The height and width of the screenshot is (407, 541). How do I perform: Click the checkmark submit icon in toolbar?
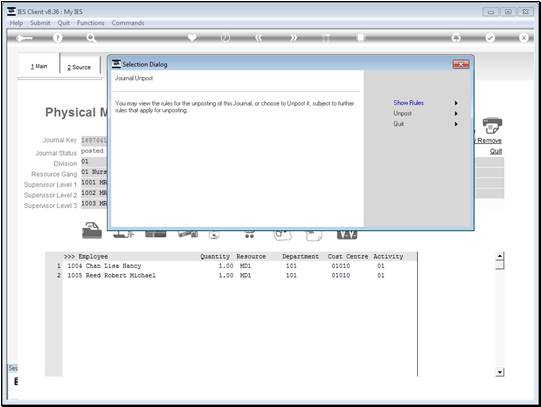point(490,38)
